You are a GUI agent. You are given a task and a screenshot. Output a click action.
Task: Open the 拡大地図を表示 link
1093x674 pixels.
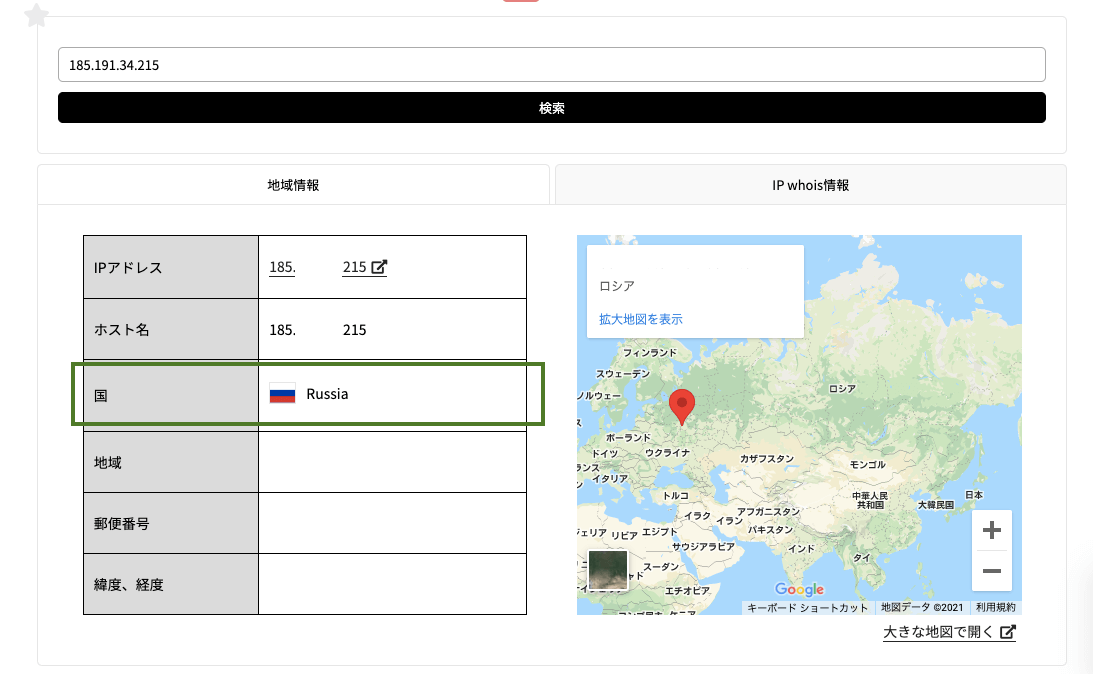(x=640, y=319)
